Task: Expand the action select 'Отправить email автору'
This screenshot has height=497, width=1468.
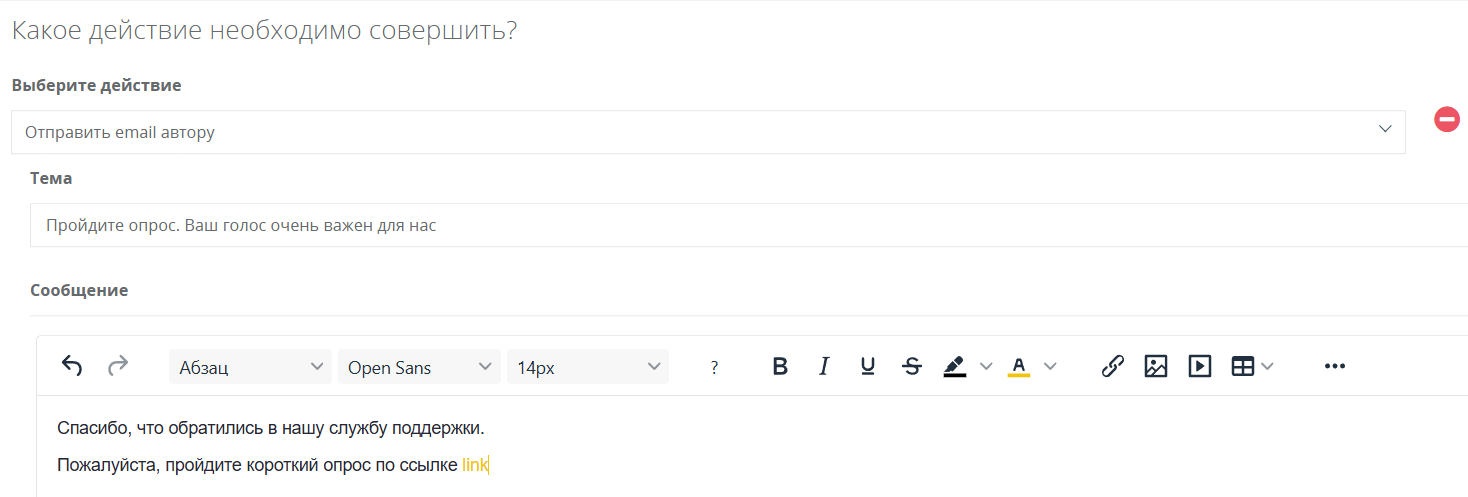Action: tap(707, 132)
